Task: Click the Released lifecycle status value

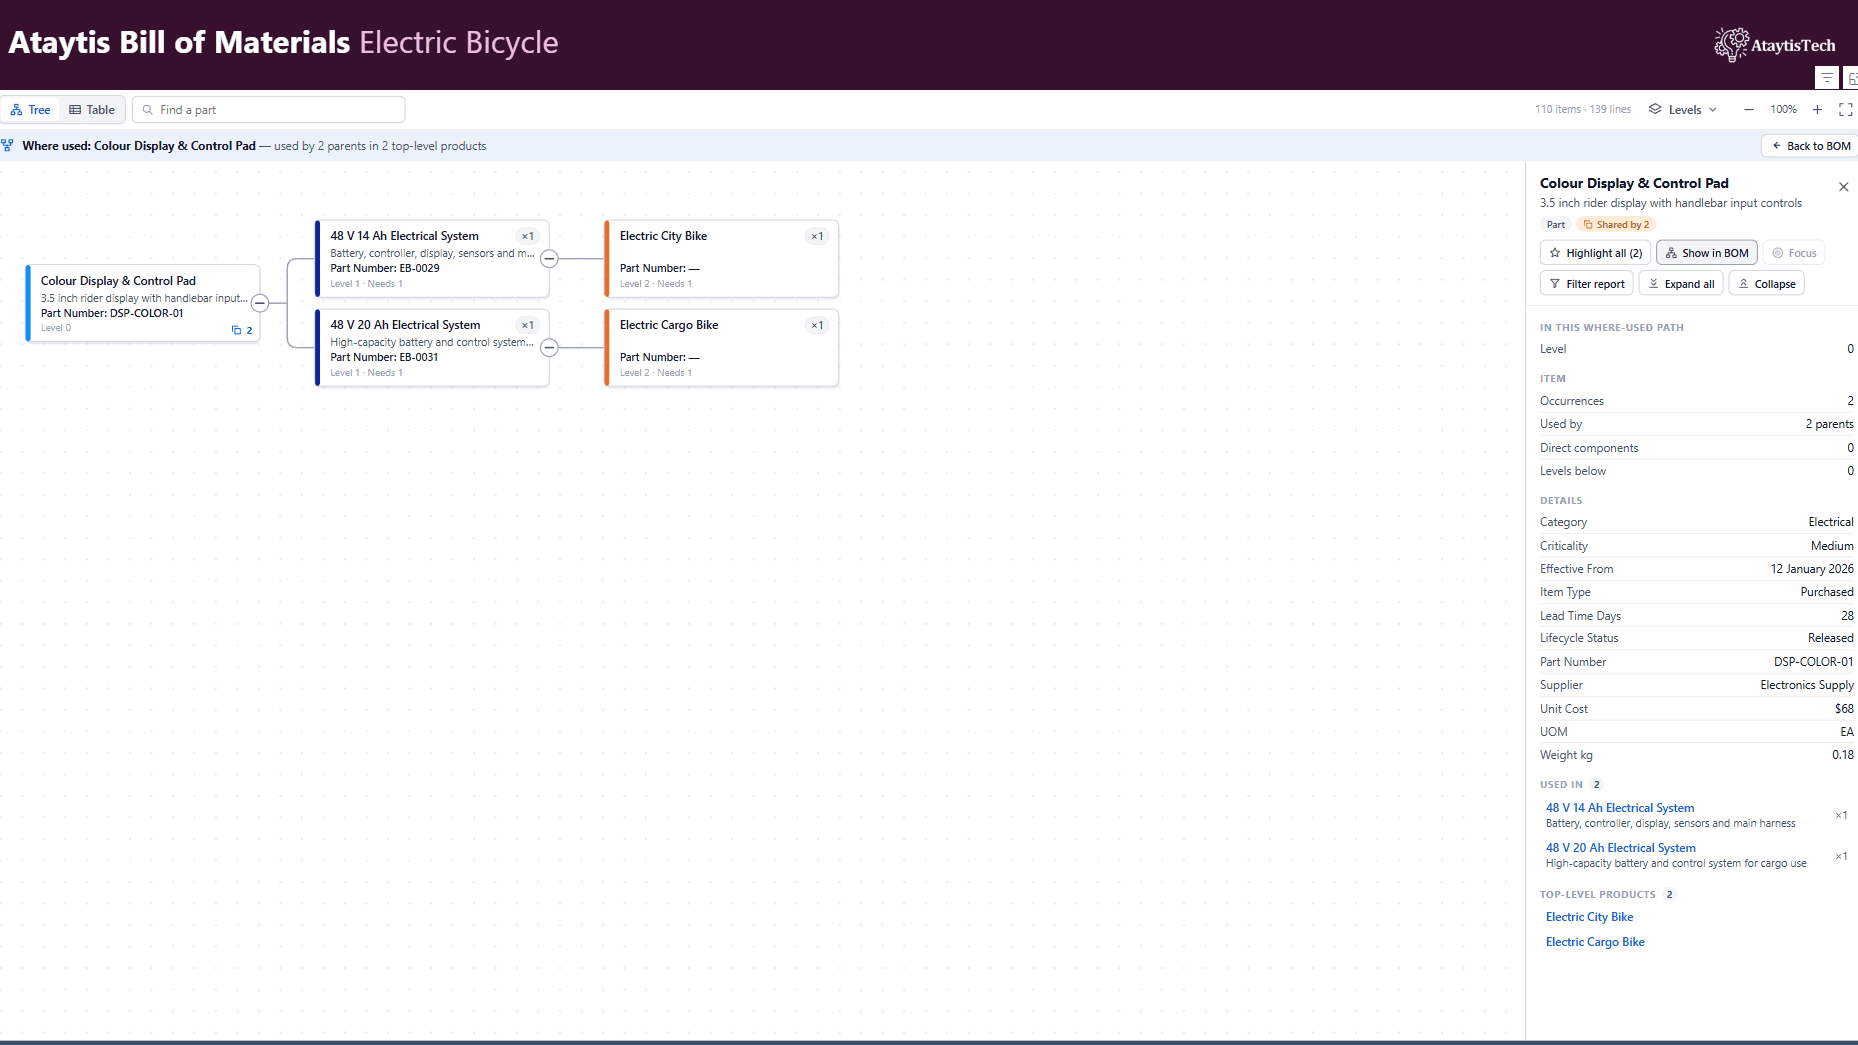Action: [x=1830, y=638]
